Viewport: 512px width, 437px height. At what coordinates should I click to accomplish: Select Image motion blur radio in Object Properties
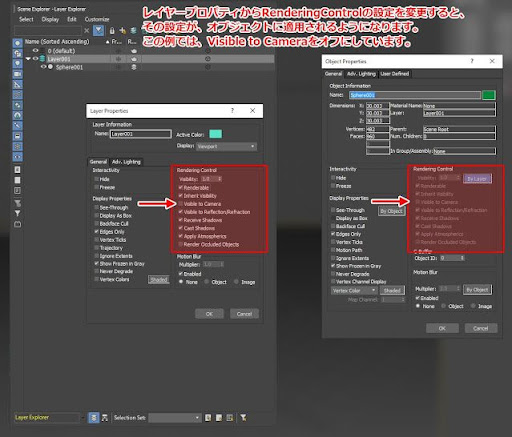point(473,306)
